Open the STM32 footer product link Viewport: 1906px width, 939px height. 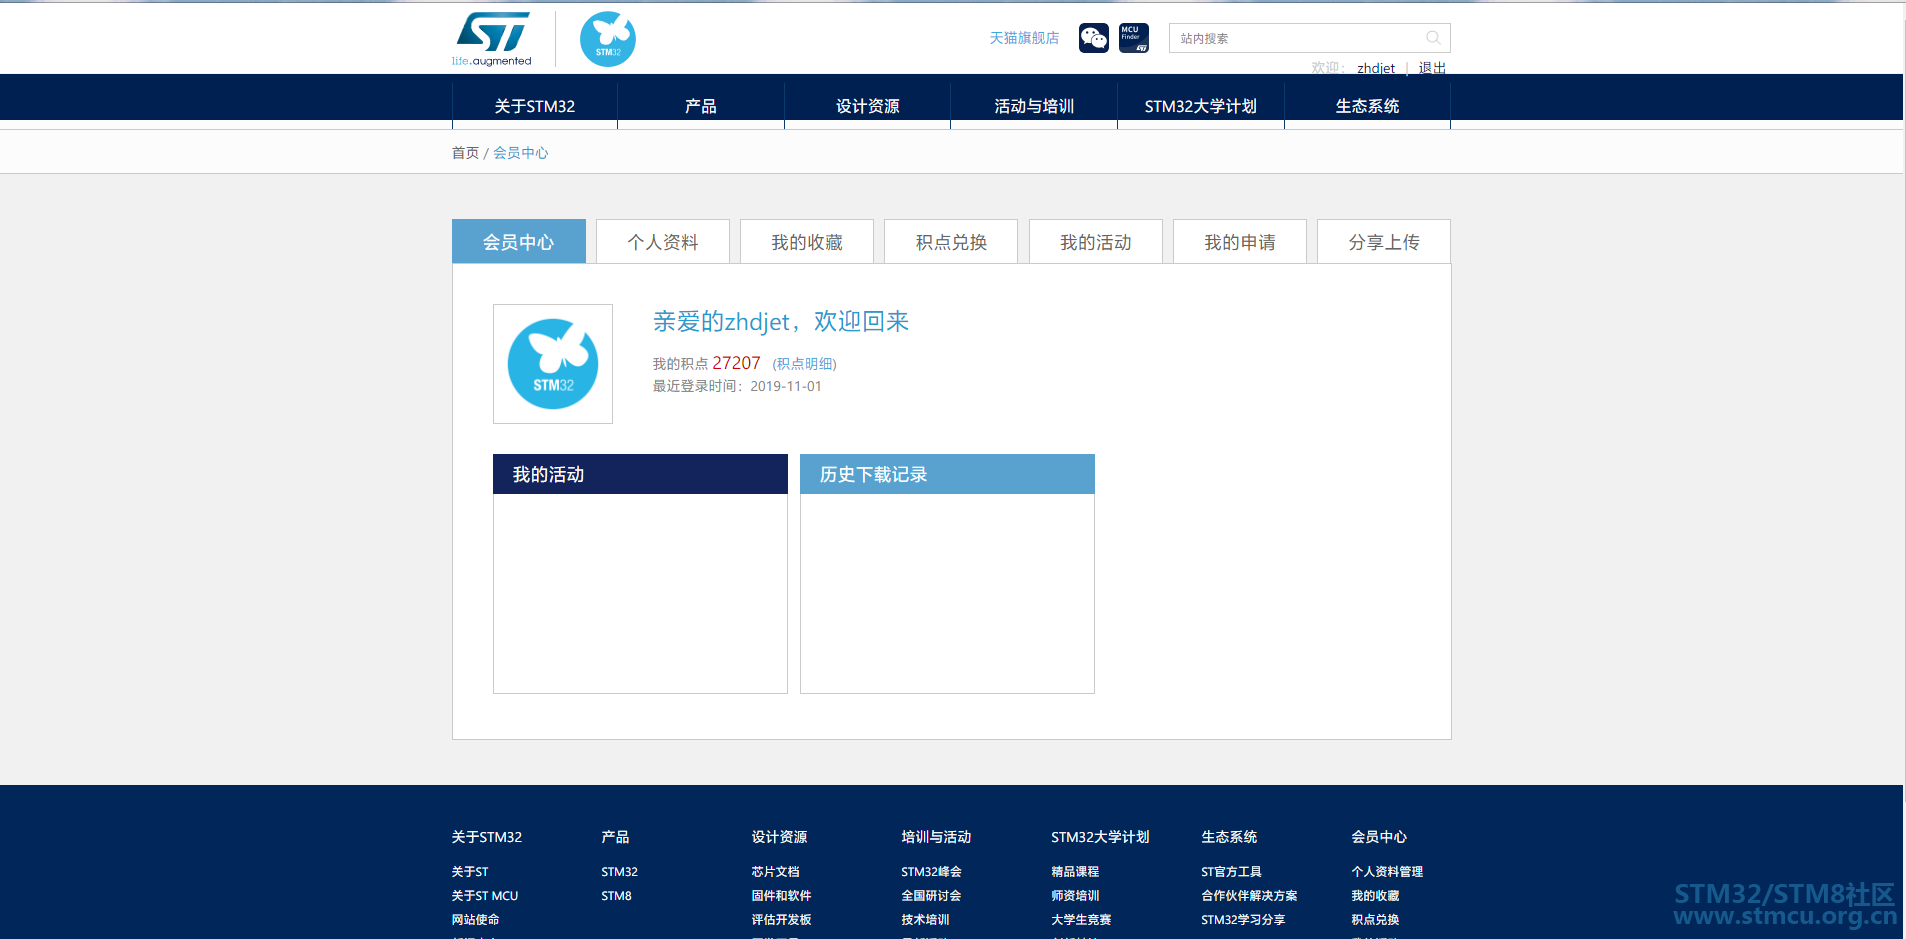(x=619, y=872)
